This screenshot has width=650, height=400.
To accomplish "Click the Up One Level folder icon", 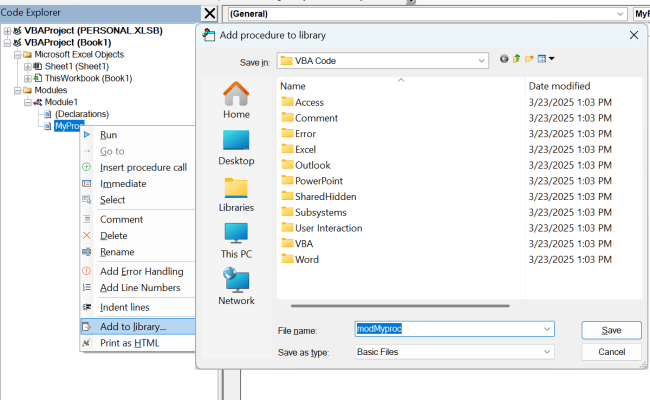I will pyautogui.click(x=517, y=59).
